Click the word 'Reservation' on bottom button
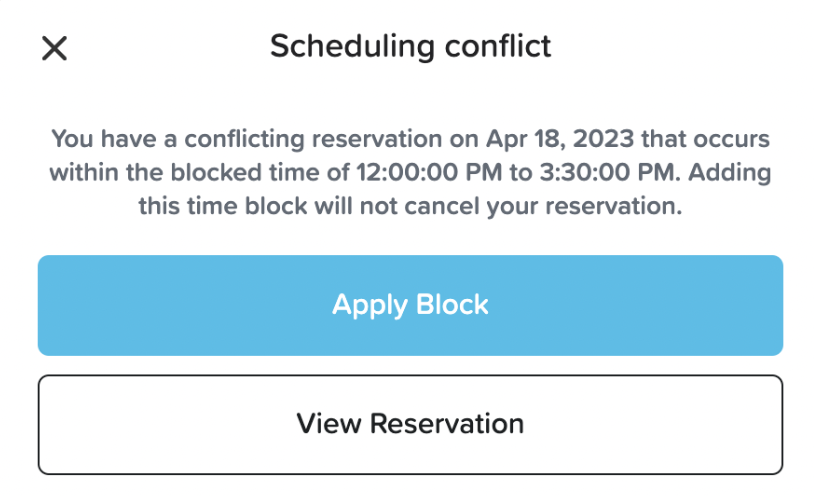Image resolution: width=814 pixels, height=496 pixels. [x=447, y=424]
